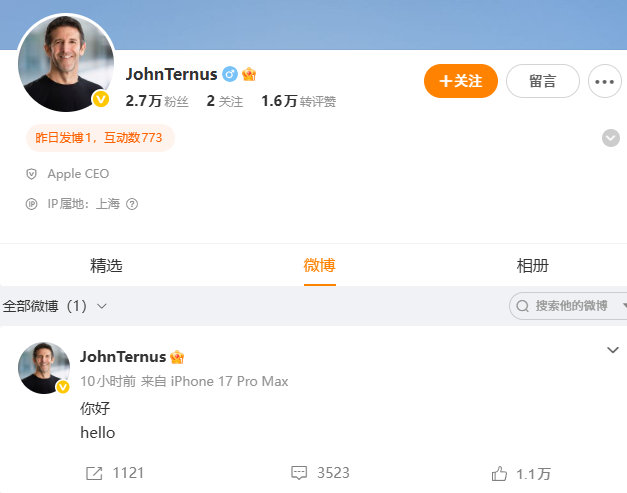This screenshot has width=627, height=493.
Task: Open comments via speech bubble icon
Action: tap(299, 473)
